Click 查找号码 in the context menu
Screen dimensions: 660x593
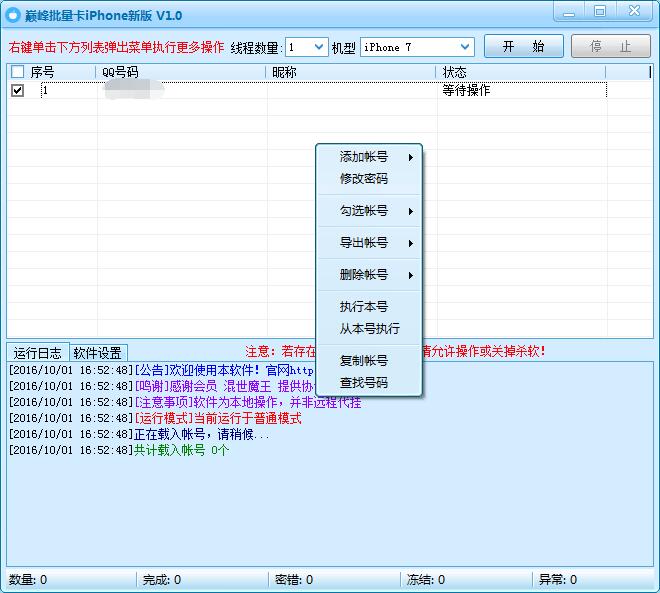pyautogui.click(x=364, y=383)
